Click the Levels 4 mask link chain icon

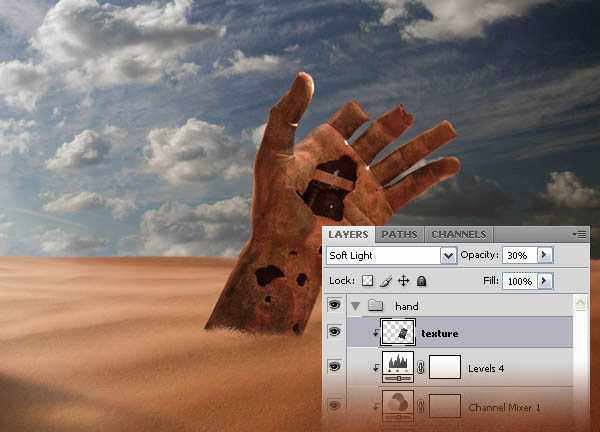(x=421, y=368)
